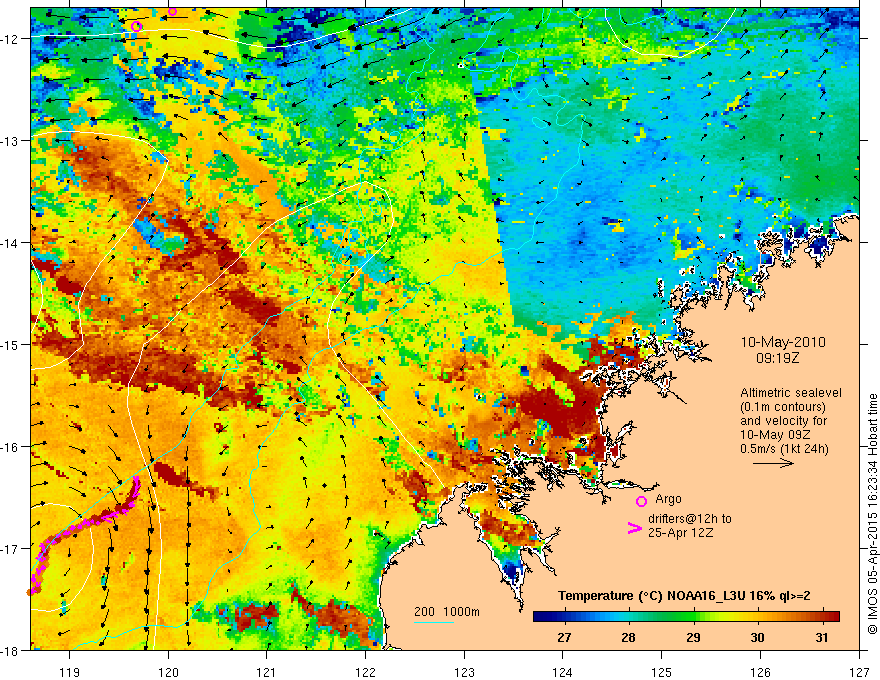Click the color bar tick label 31
The image size is (880, 680).
click(822, 637)
